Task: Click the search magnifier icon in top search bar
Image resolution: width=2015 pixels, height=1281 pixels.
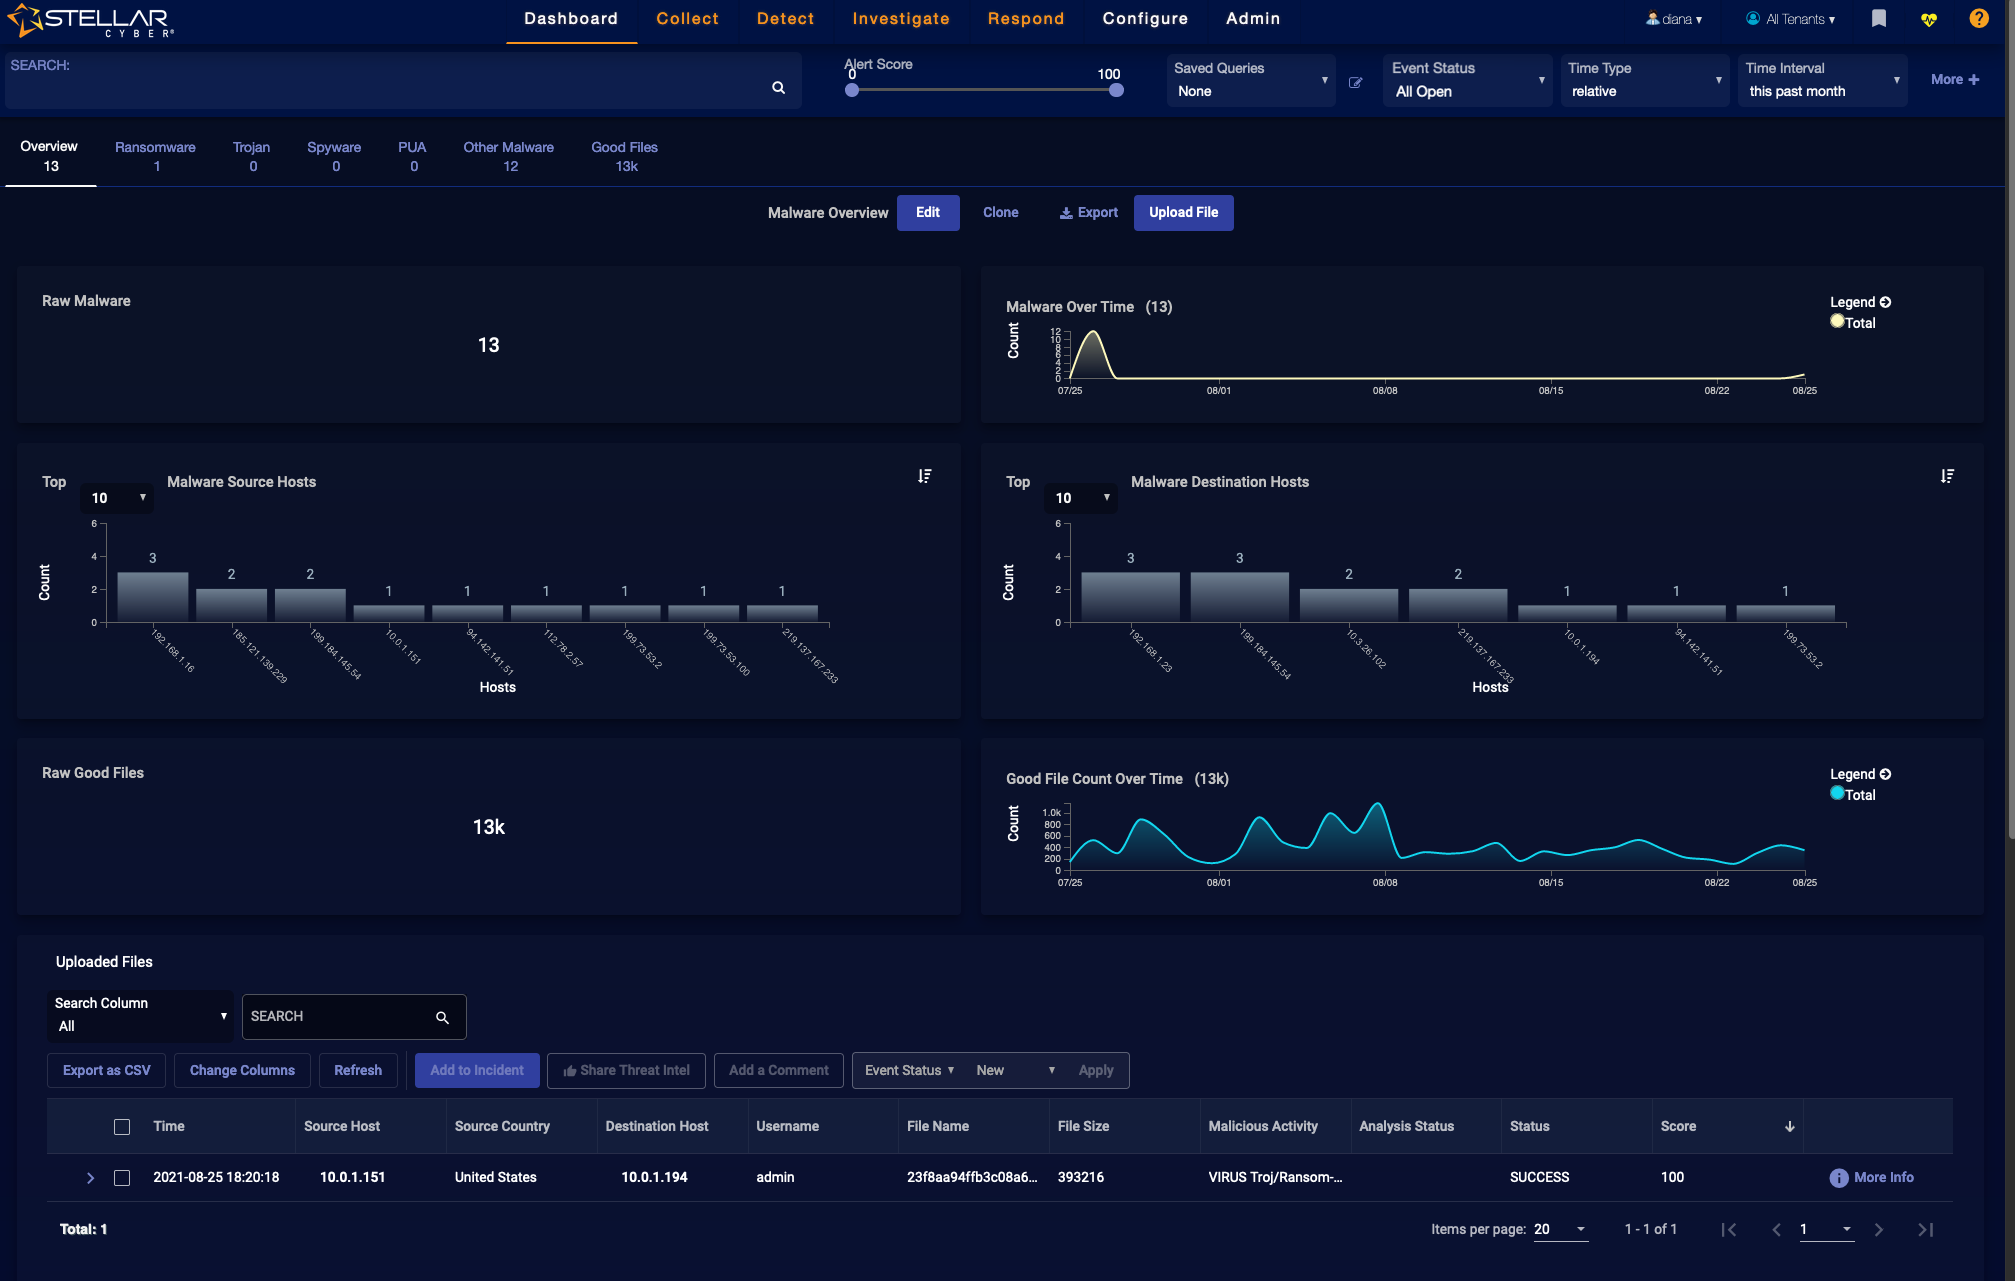Action: (778, 88)
